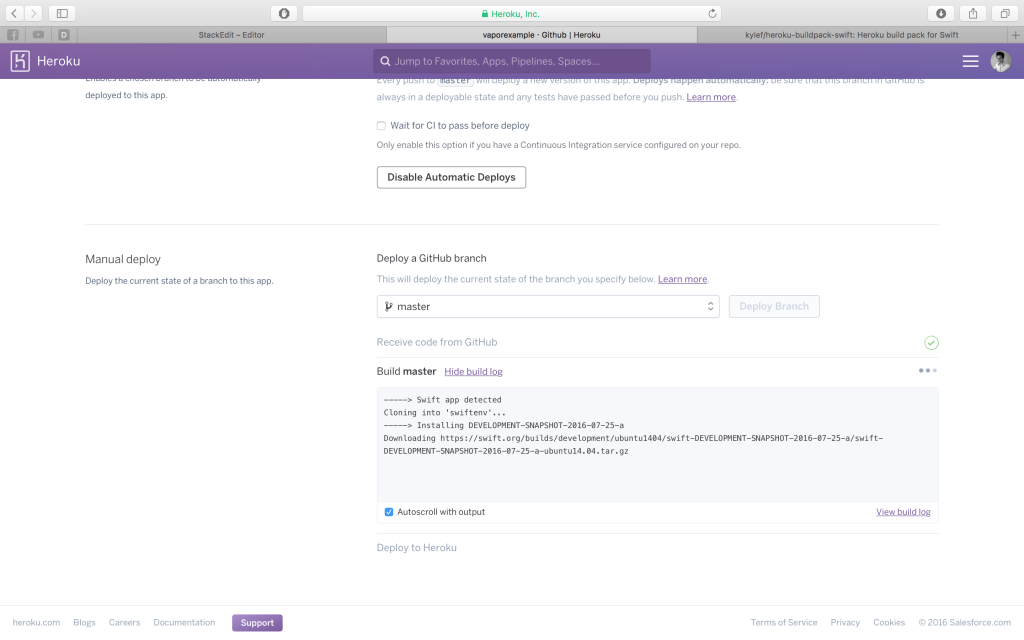Toggle the Safari sidebar icon
The height and width of the screenshot is (640, 1024).
(62, 13)
